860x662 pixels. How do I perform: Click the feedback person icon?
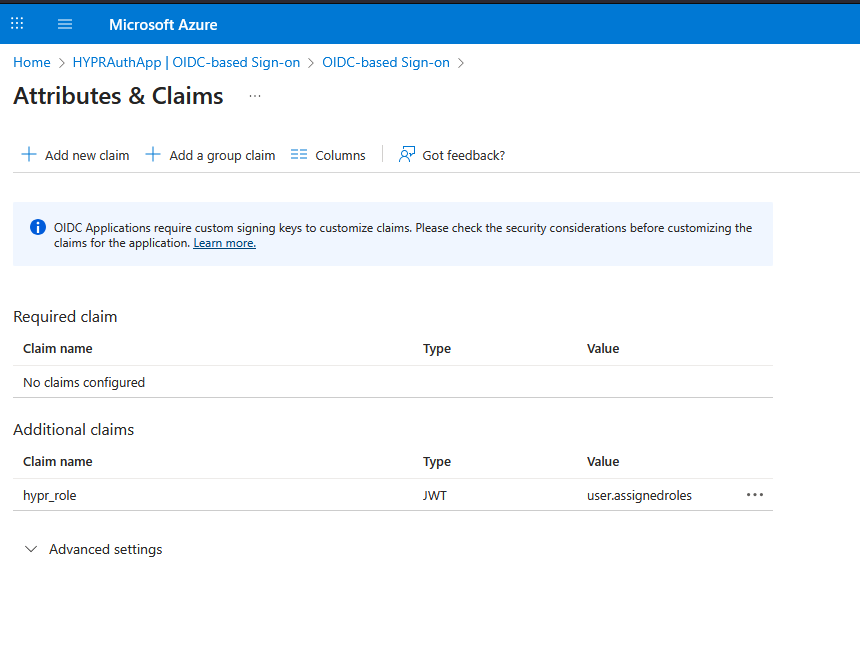click(x=406, y=154)
